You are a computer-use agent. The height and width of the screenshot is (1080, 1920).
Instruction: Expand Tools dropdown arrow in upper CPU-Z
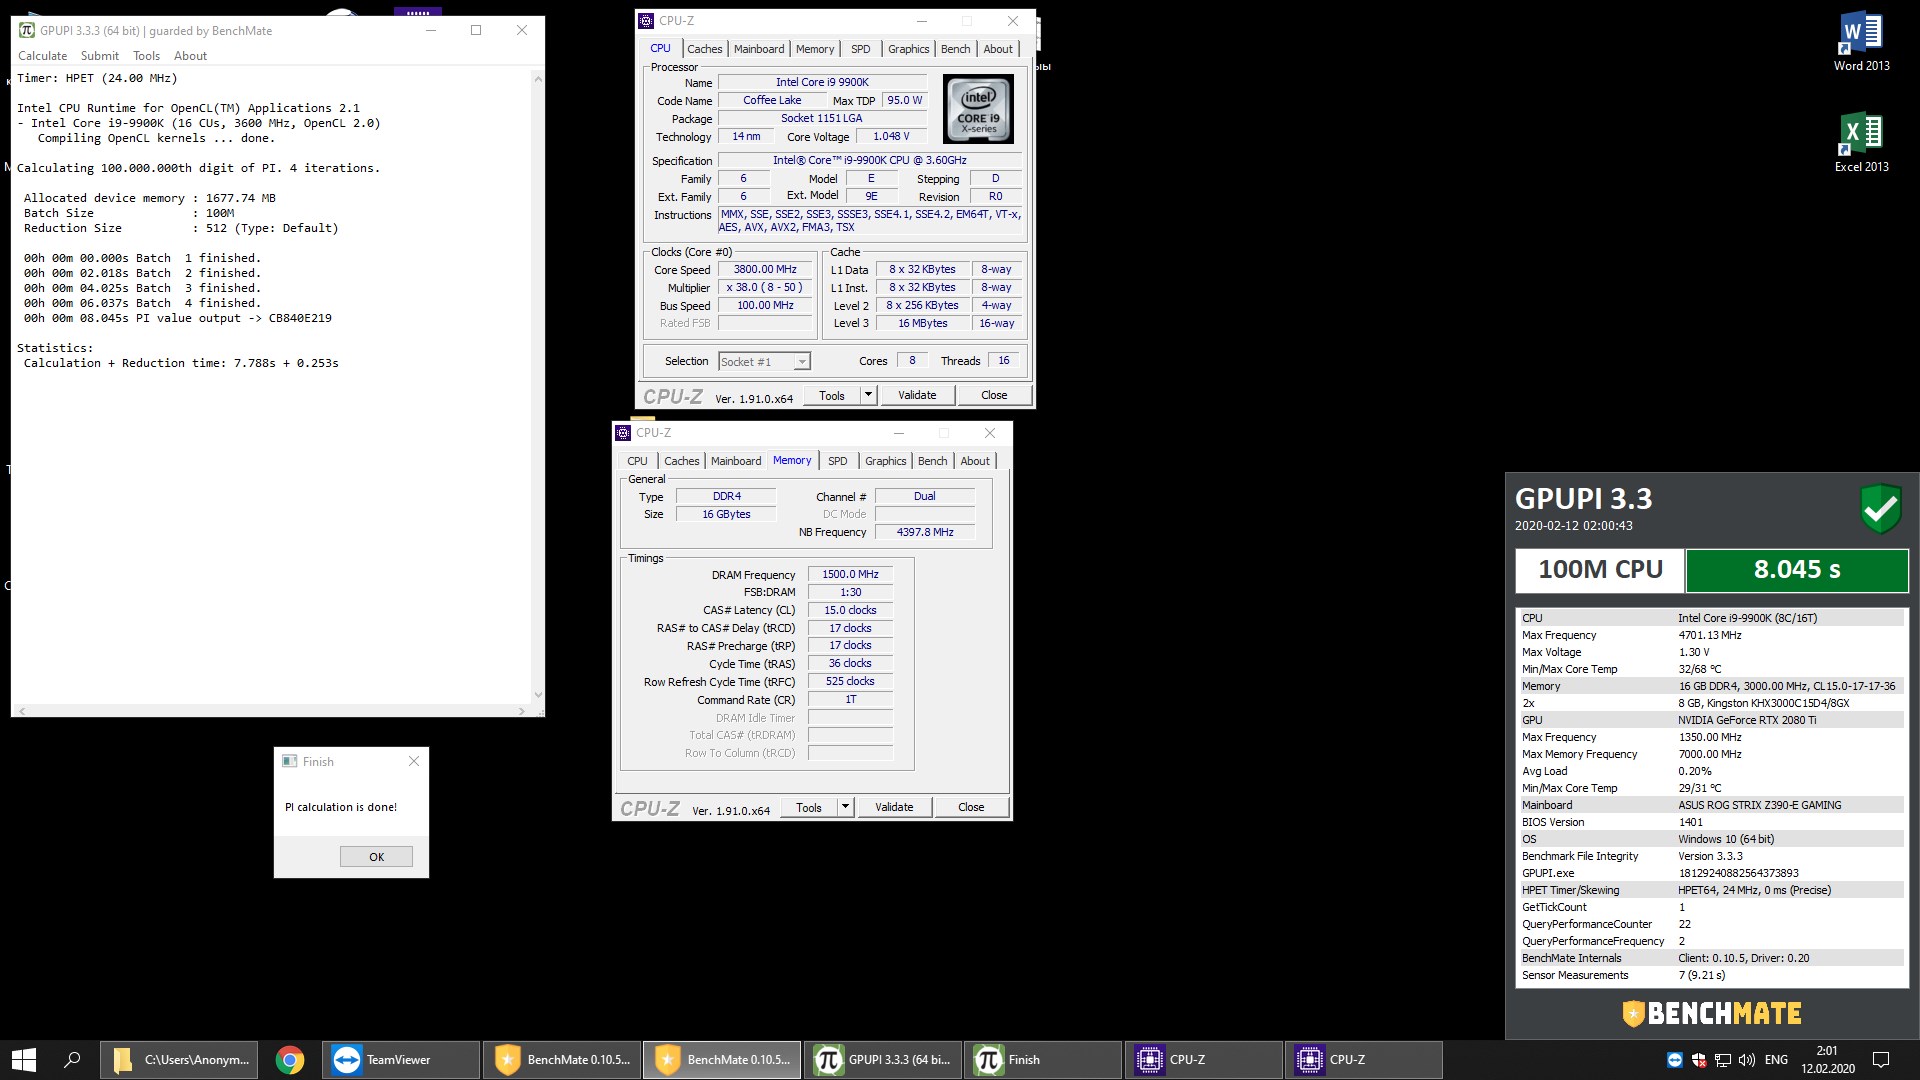tap(868, 395)
